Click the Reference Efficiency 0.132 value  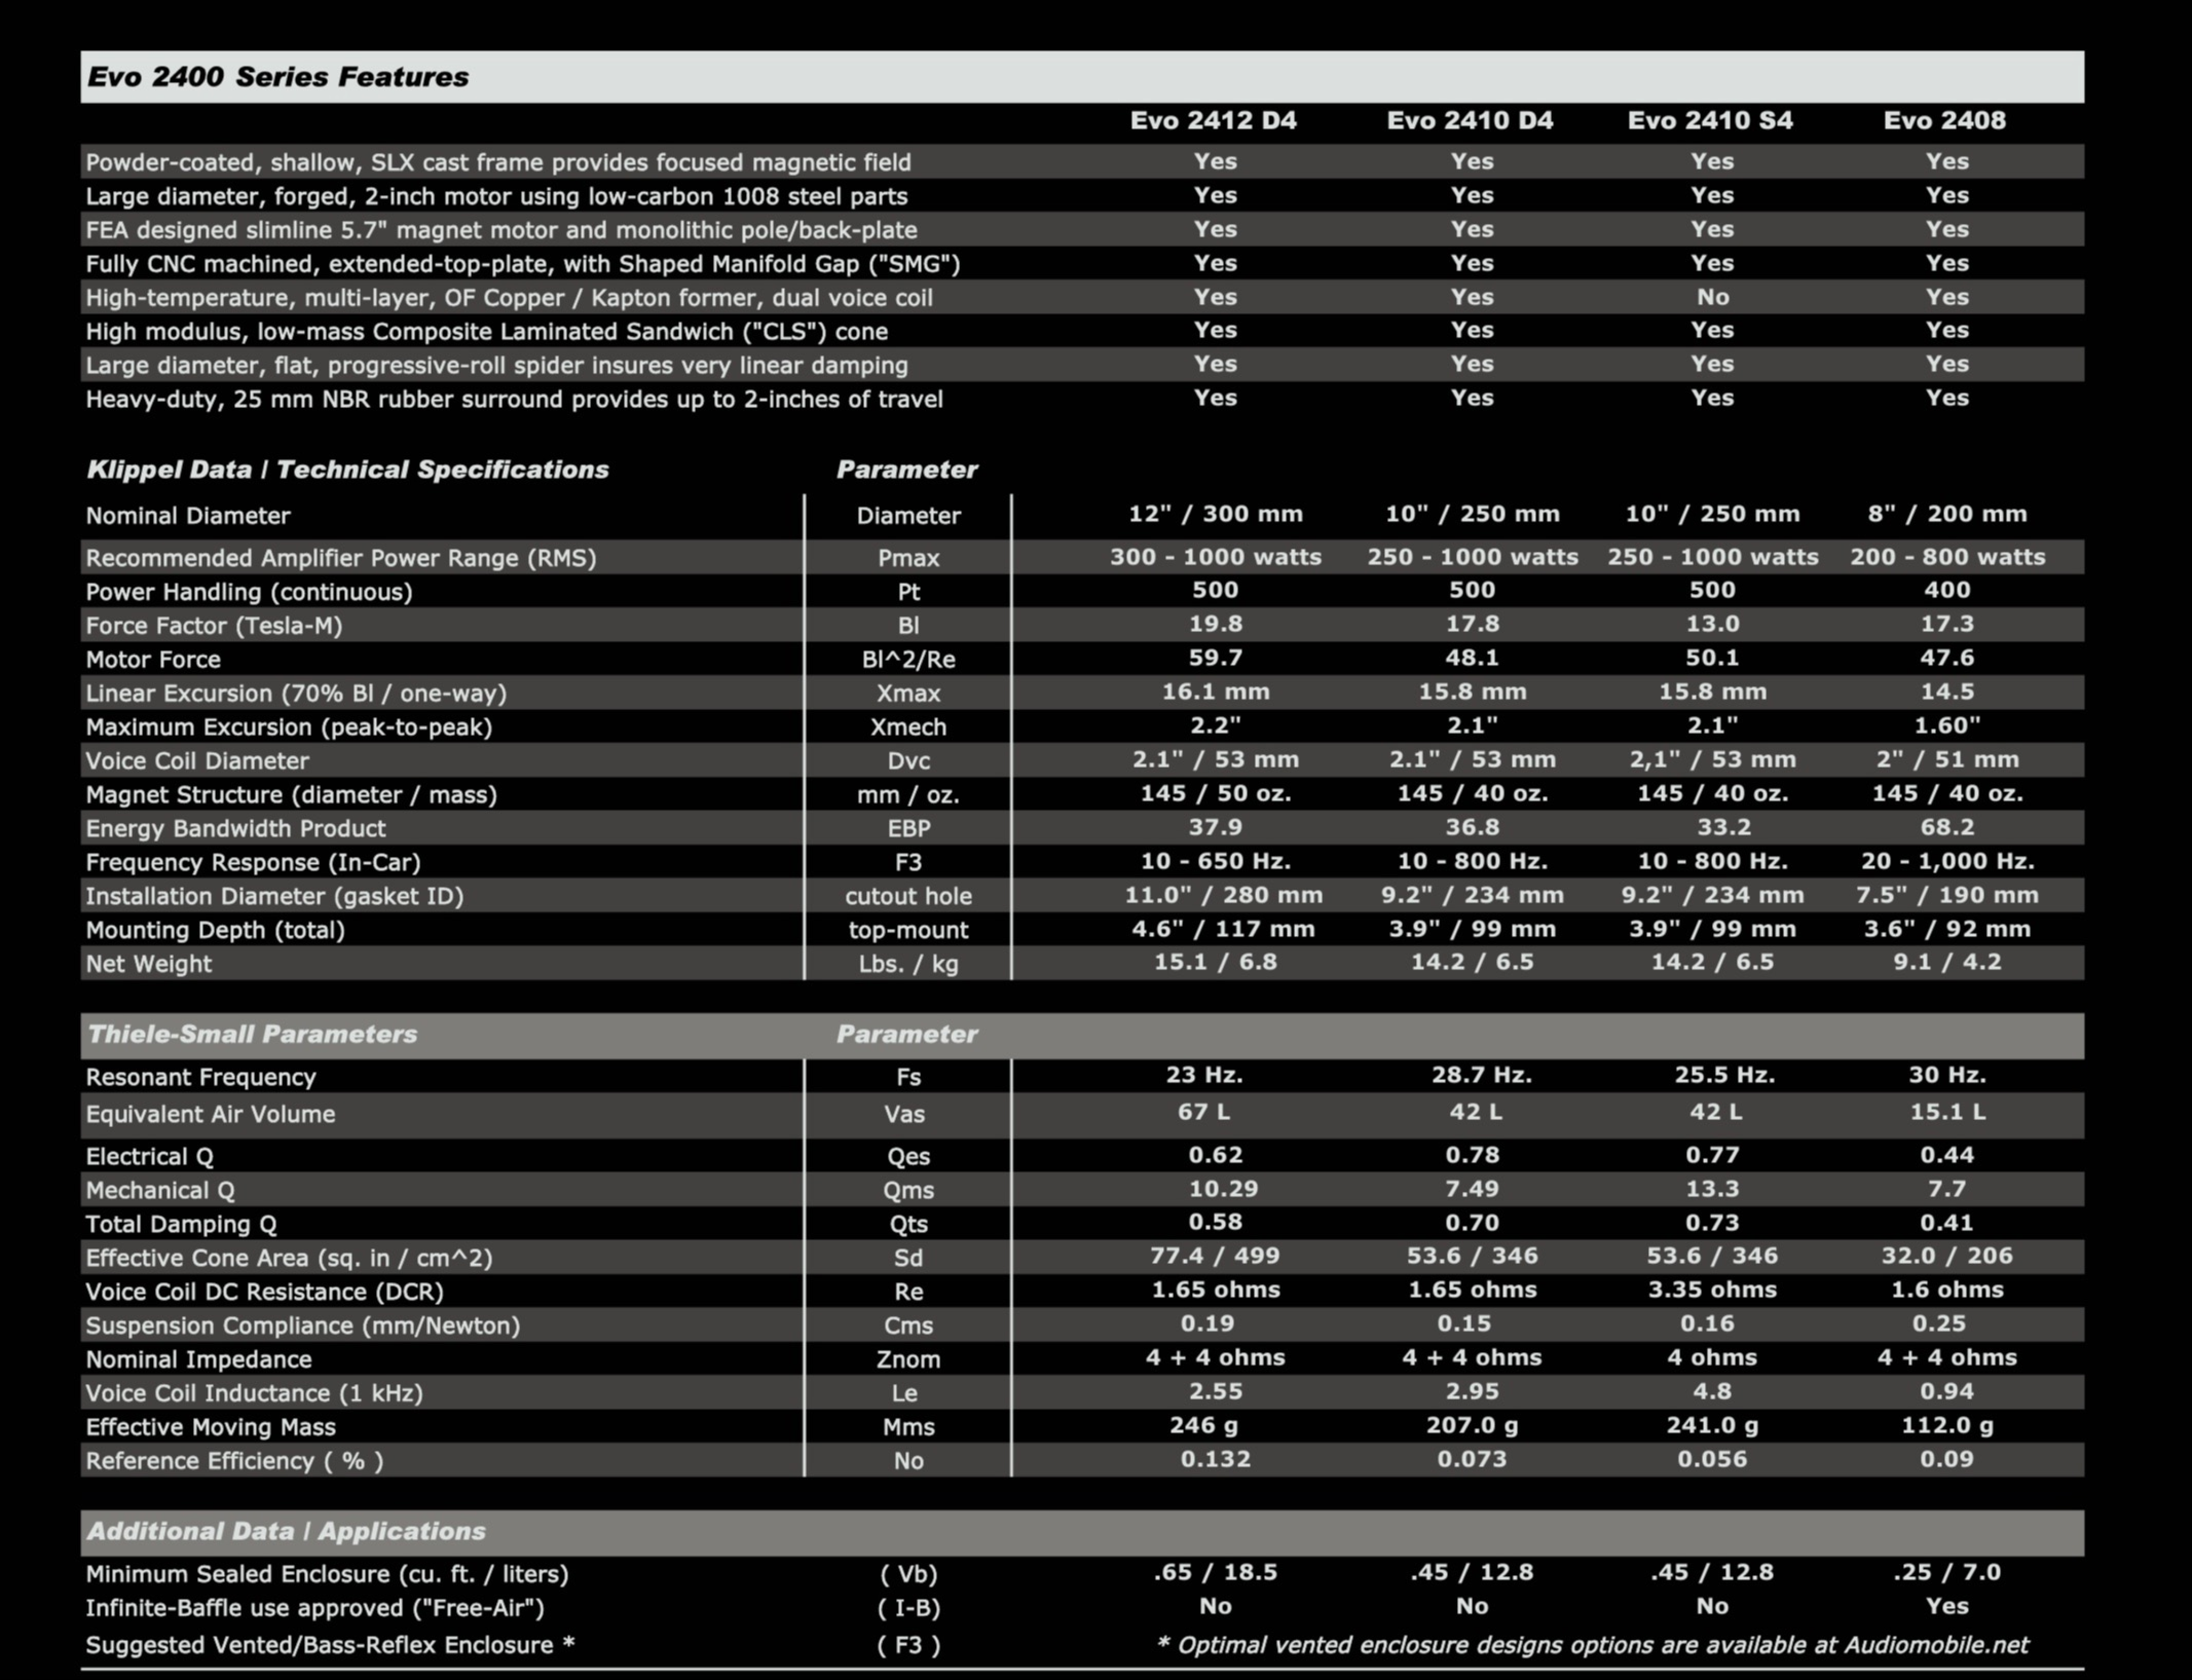pyautogui.click(x=1215, y=1459)
